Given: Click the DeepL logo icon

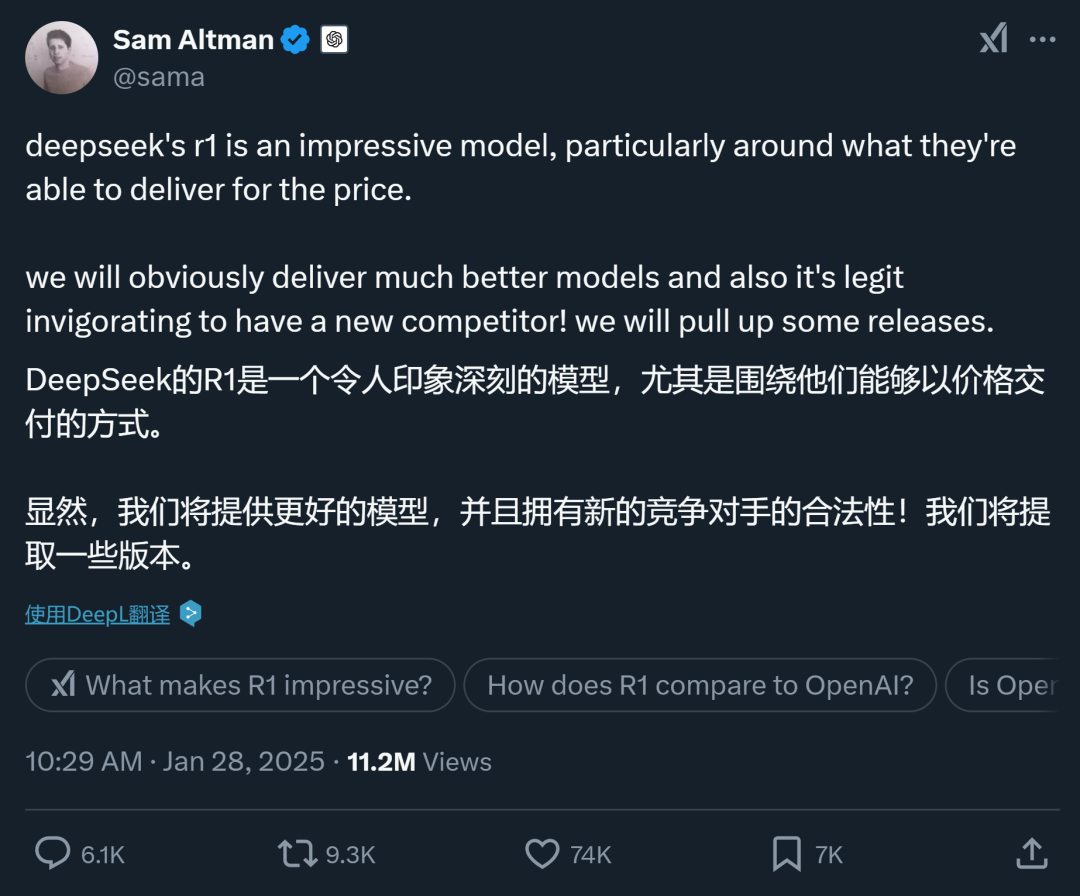Looking at the screenshot, I should (190, 614).
